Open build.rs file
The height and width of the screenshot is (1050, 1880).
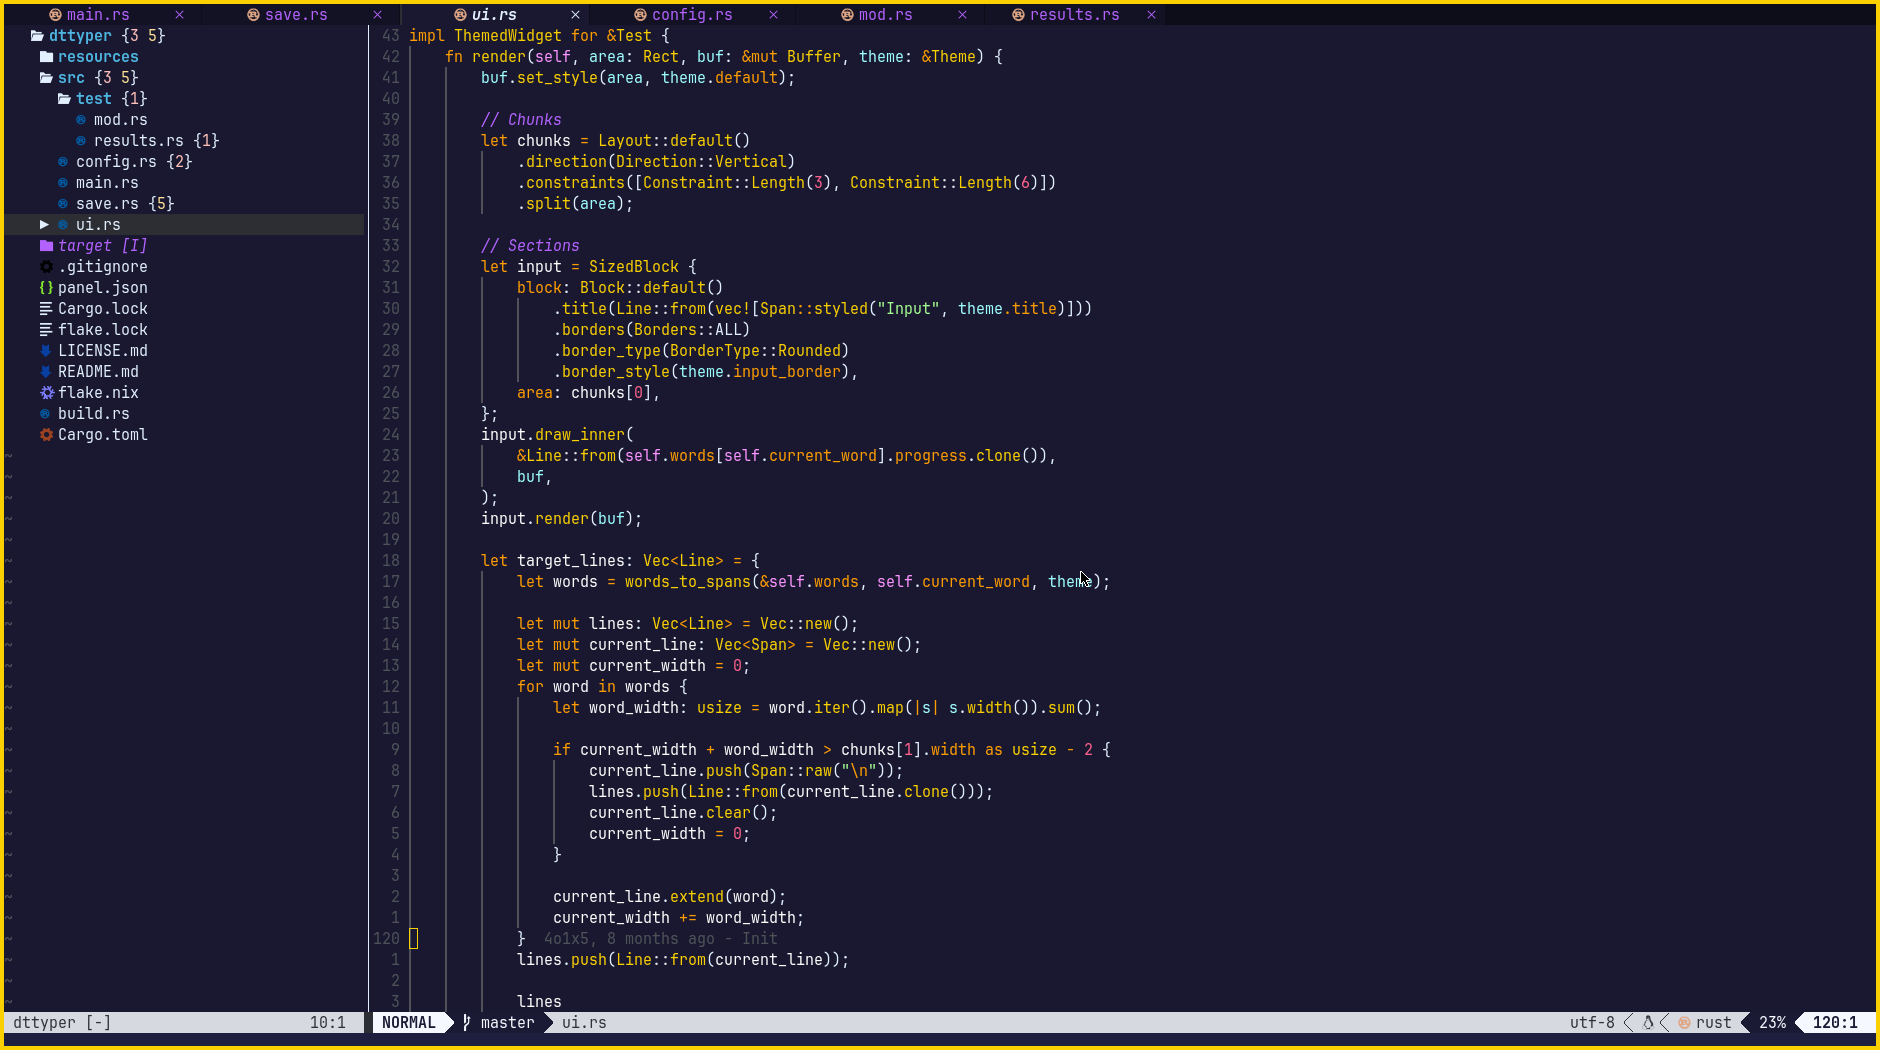tap(93, 414)
